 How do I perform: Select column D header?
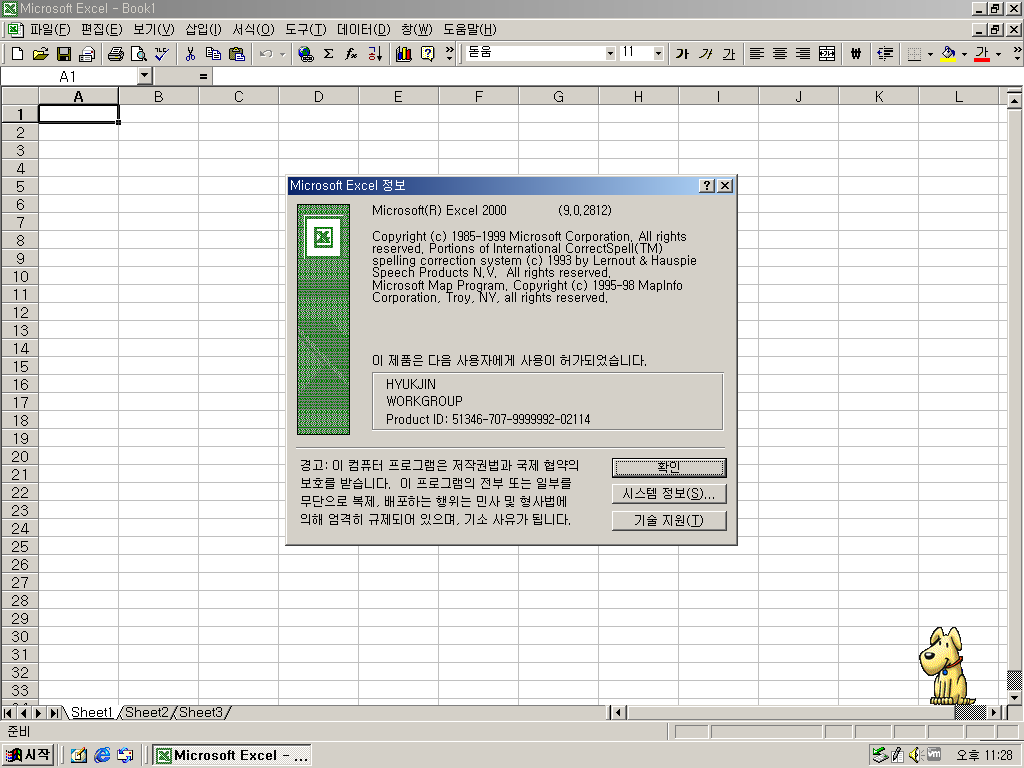tap(319, 97)
